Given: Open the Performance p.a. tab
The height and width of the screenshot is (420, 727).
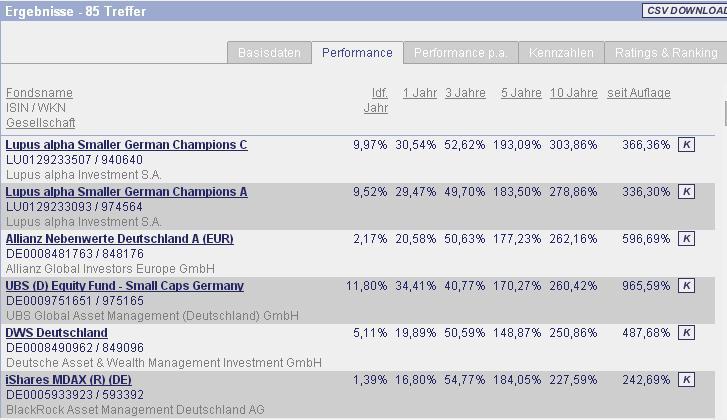Looking at the screenshot, I should 459,53.
